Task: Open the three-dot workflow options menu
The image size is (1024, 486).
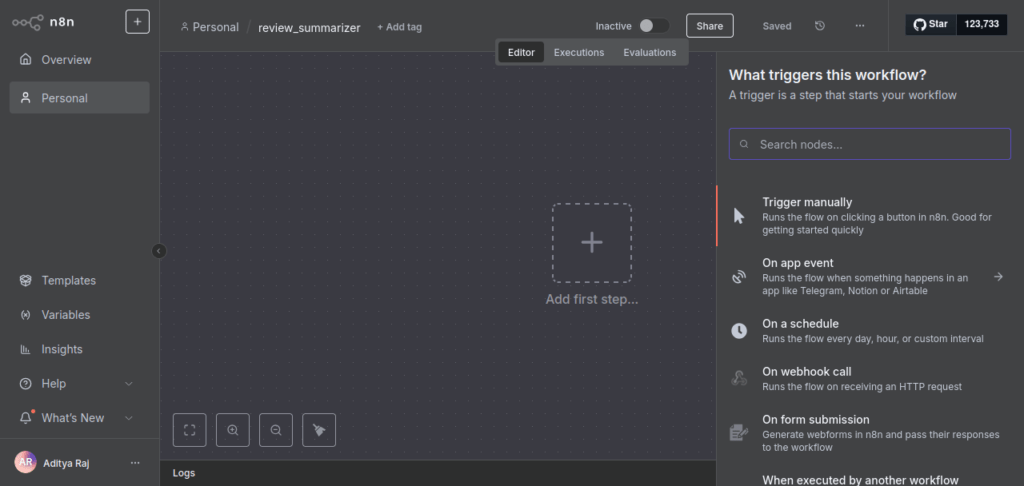Action: (860, 26)
